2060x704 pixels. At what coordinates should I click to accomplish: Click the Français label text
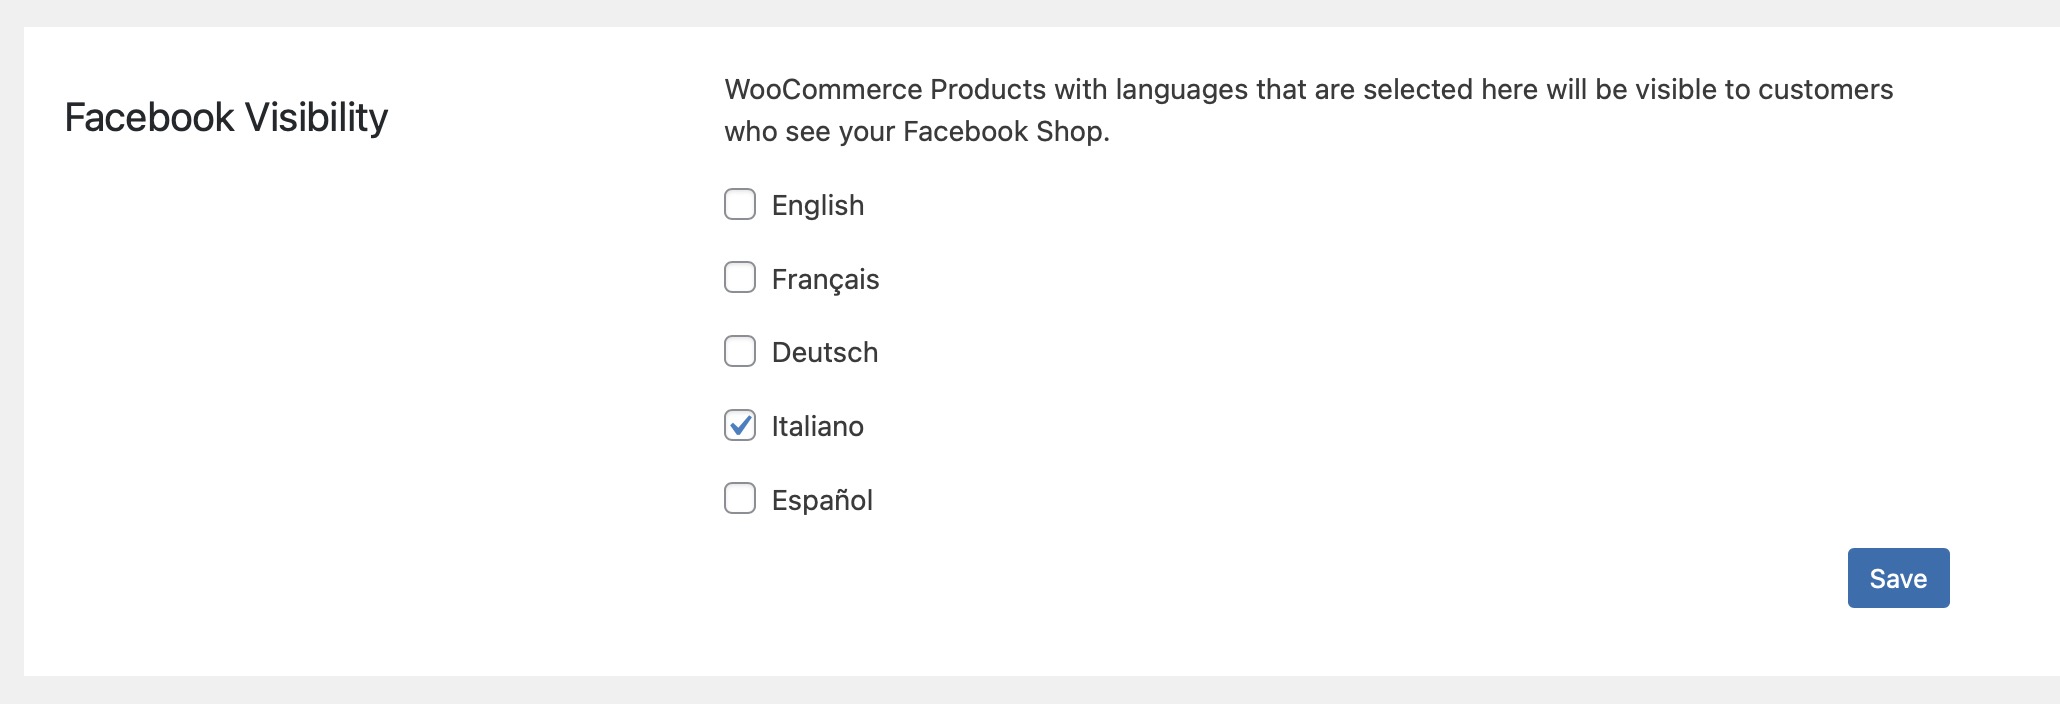click(825, 279)
